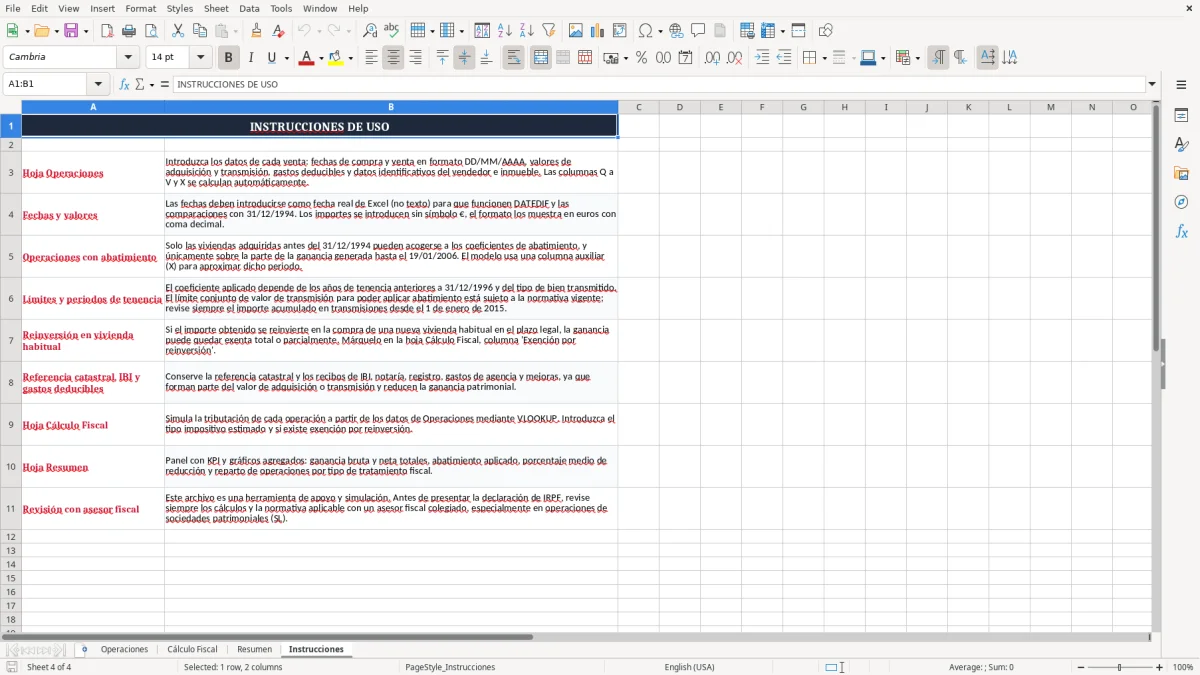Expand the font color dropdown arrow
The width and height of the screenshot is (1200, 675).
[x=320, y=58]
